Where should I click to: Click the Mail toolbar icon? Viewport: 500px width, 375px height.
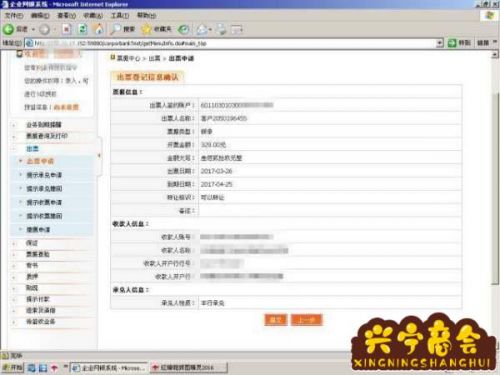click(x=202, y=30)
